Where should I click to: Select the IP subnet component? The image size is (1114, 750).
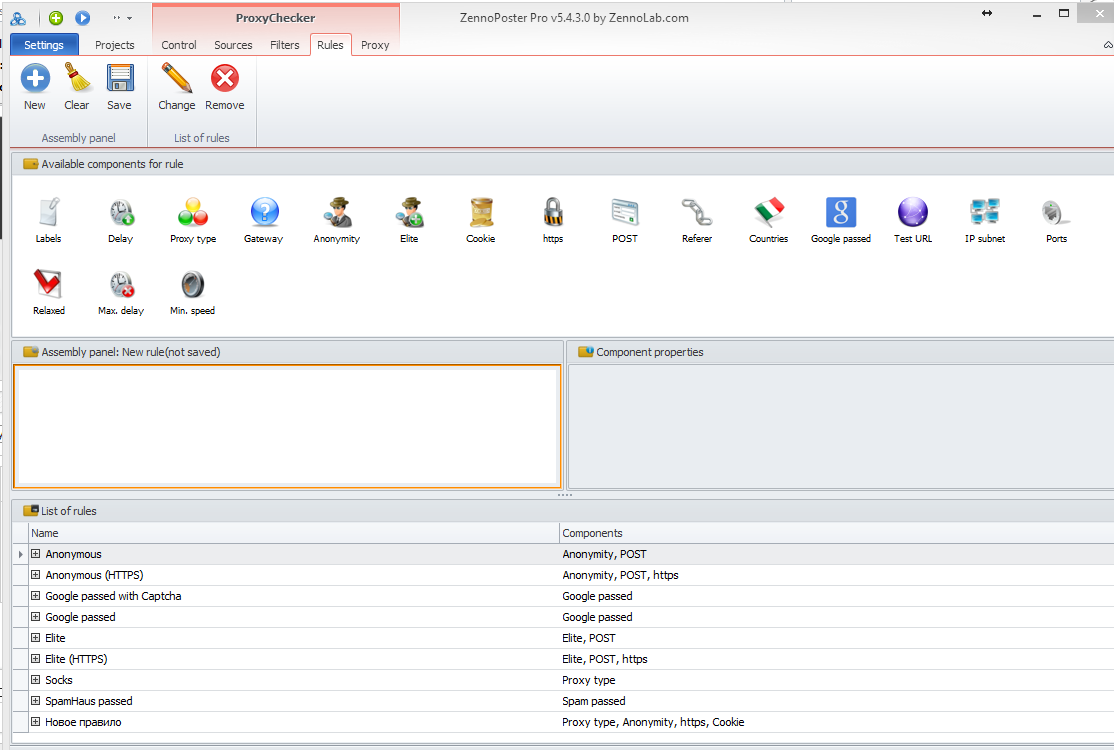pyautogui.click(x=985, y=220)
